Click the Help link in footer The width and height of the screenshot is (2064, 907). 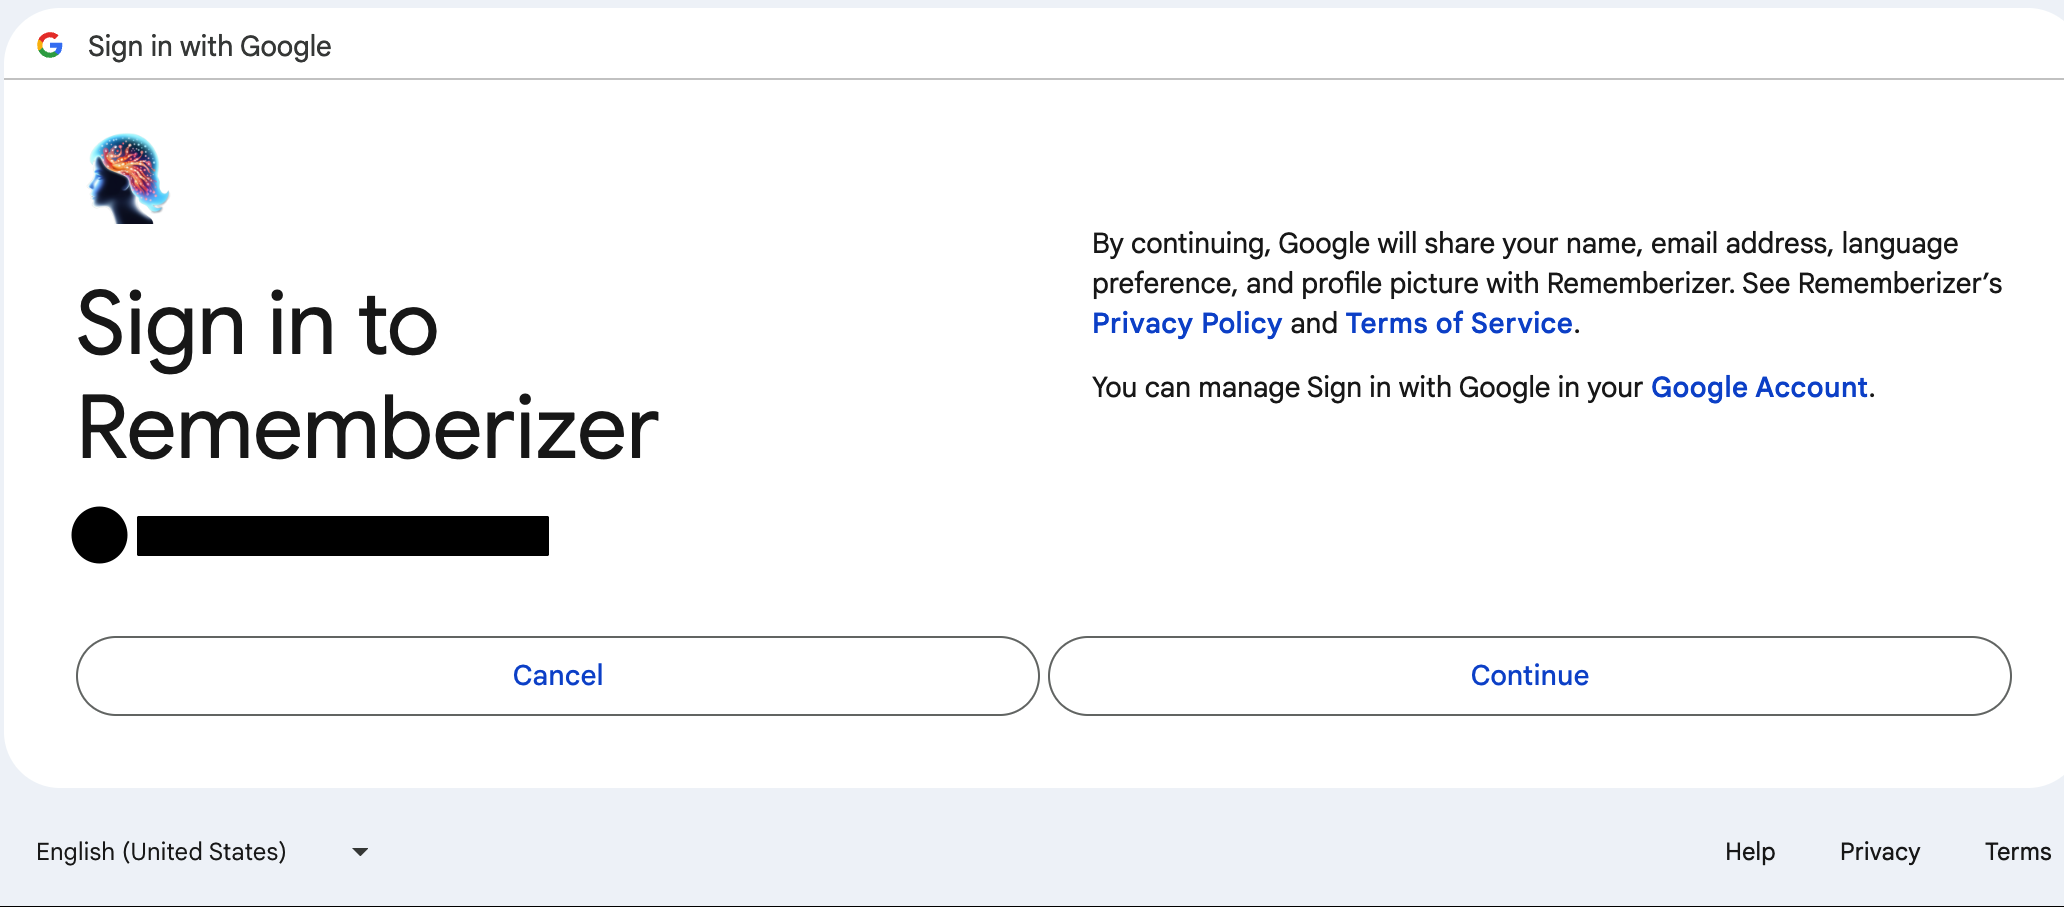(x=1749, y=851)
